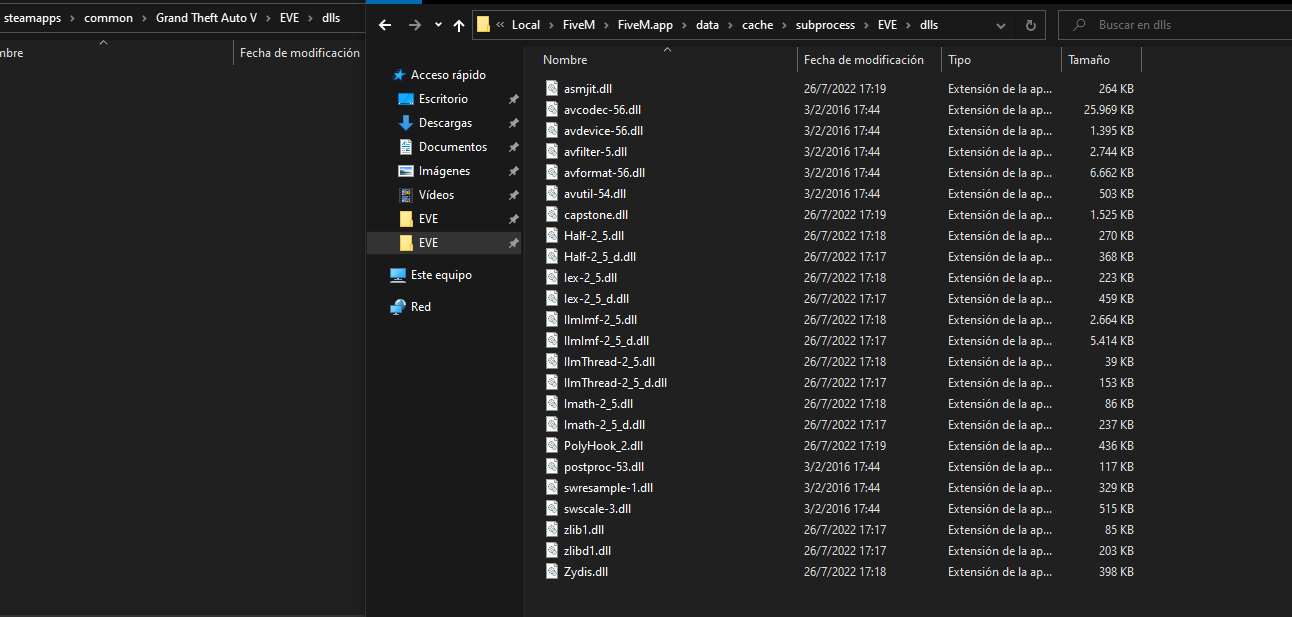
Task: Click the Refresh button in address bar
Action: [1030, 25]
